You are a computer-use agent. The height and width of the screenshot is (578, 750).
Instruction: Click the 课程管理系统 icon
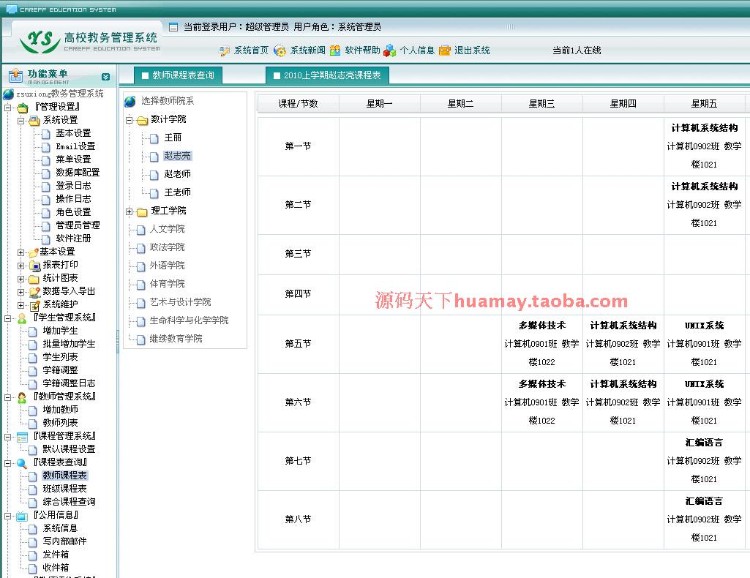point(22,437)
